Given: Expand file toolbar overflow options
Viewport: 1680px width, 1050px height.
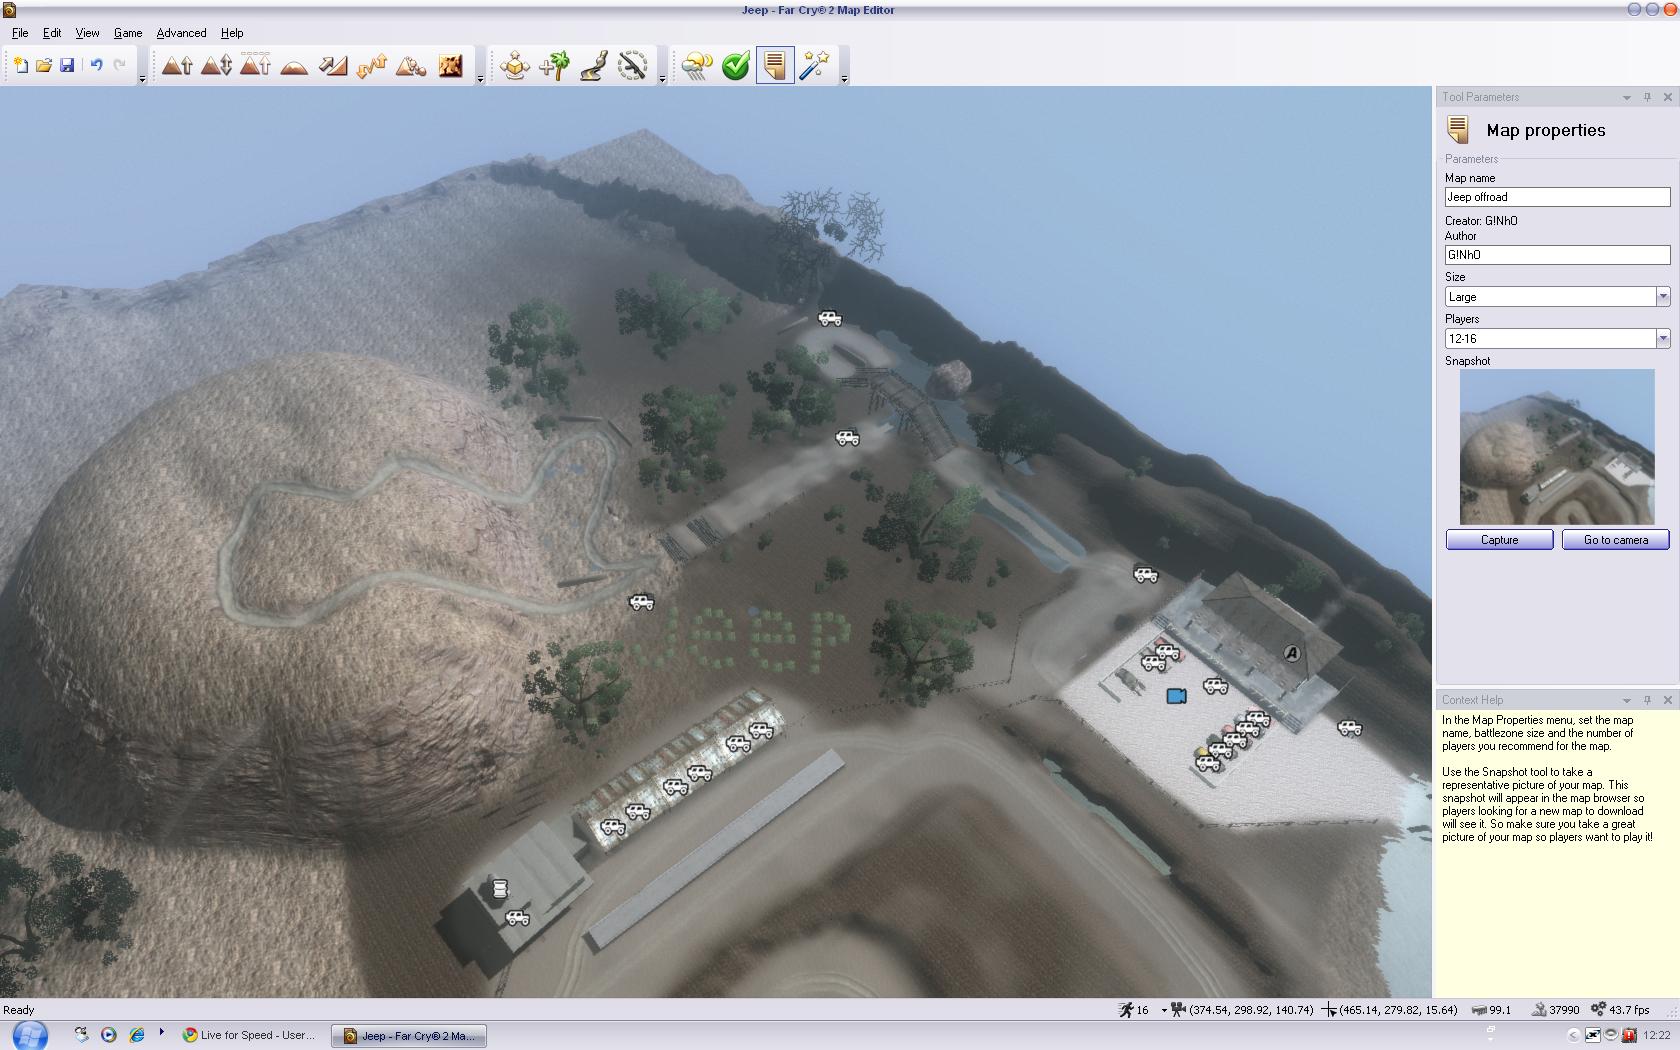Looking at the screenshot, I should (x=142, y=78).
